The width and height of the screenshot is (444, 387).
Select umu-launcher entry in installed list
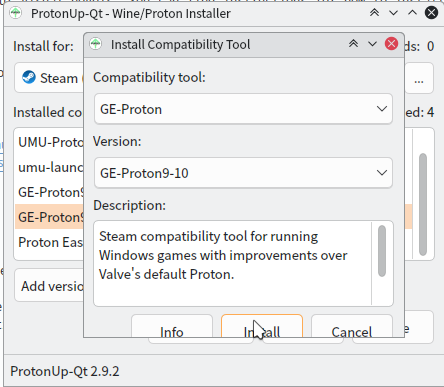[50, 167]
